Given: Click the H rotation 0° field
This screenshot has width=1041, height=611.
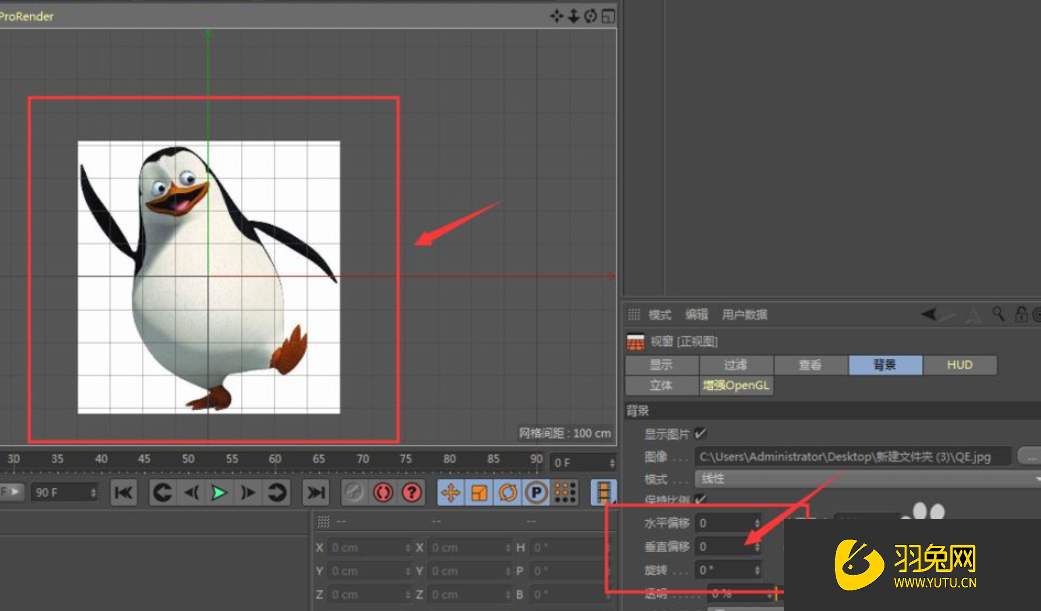Looking at the screenshot, I should click(x=570, y=547).
